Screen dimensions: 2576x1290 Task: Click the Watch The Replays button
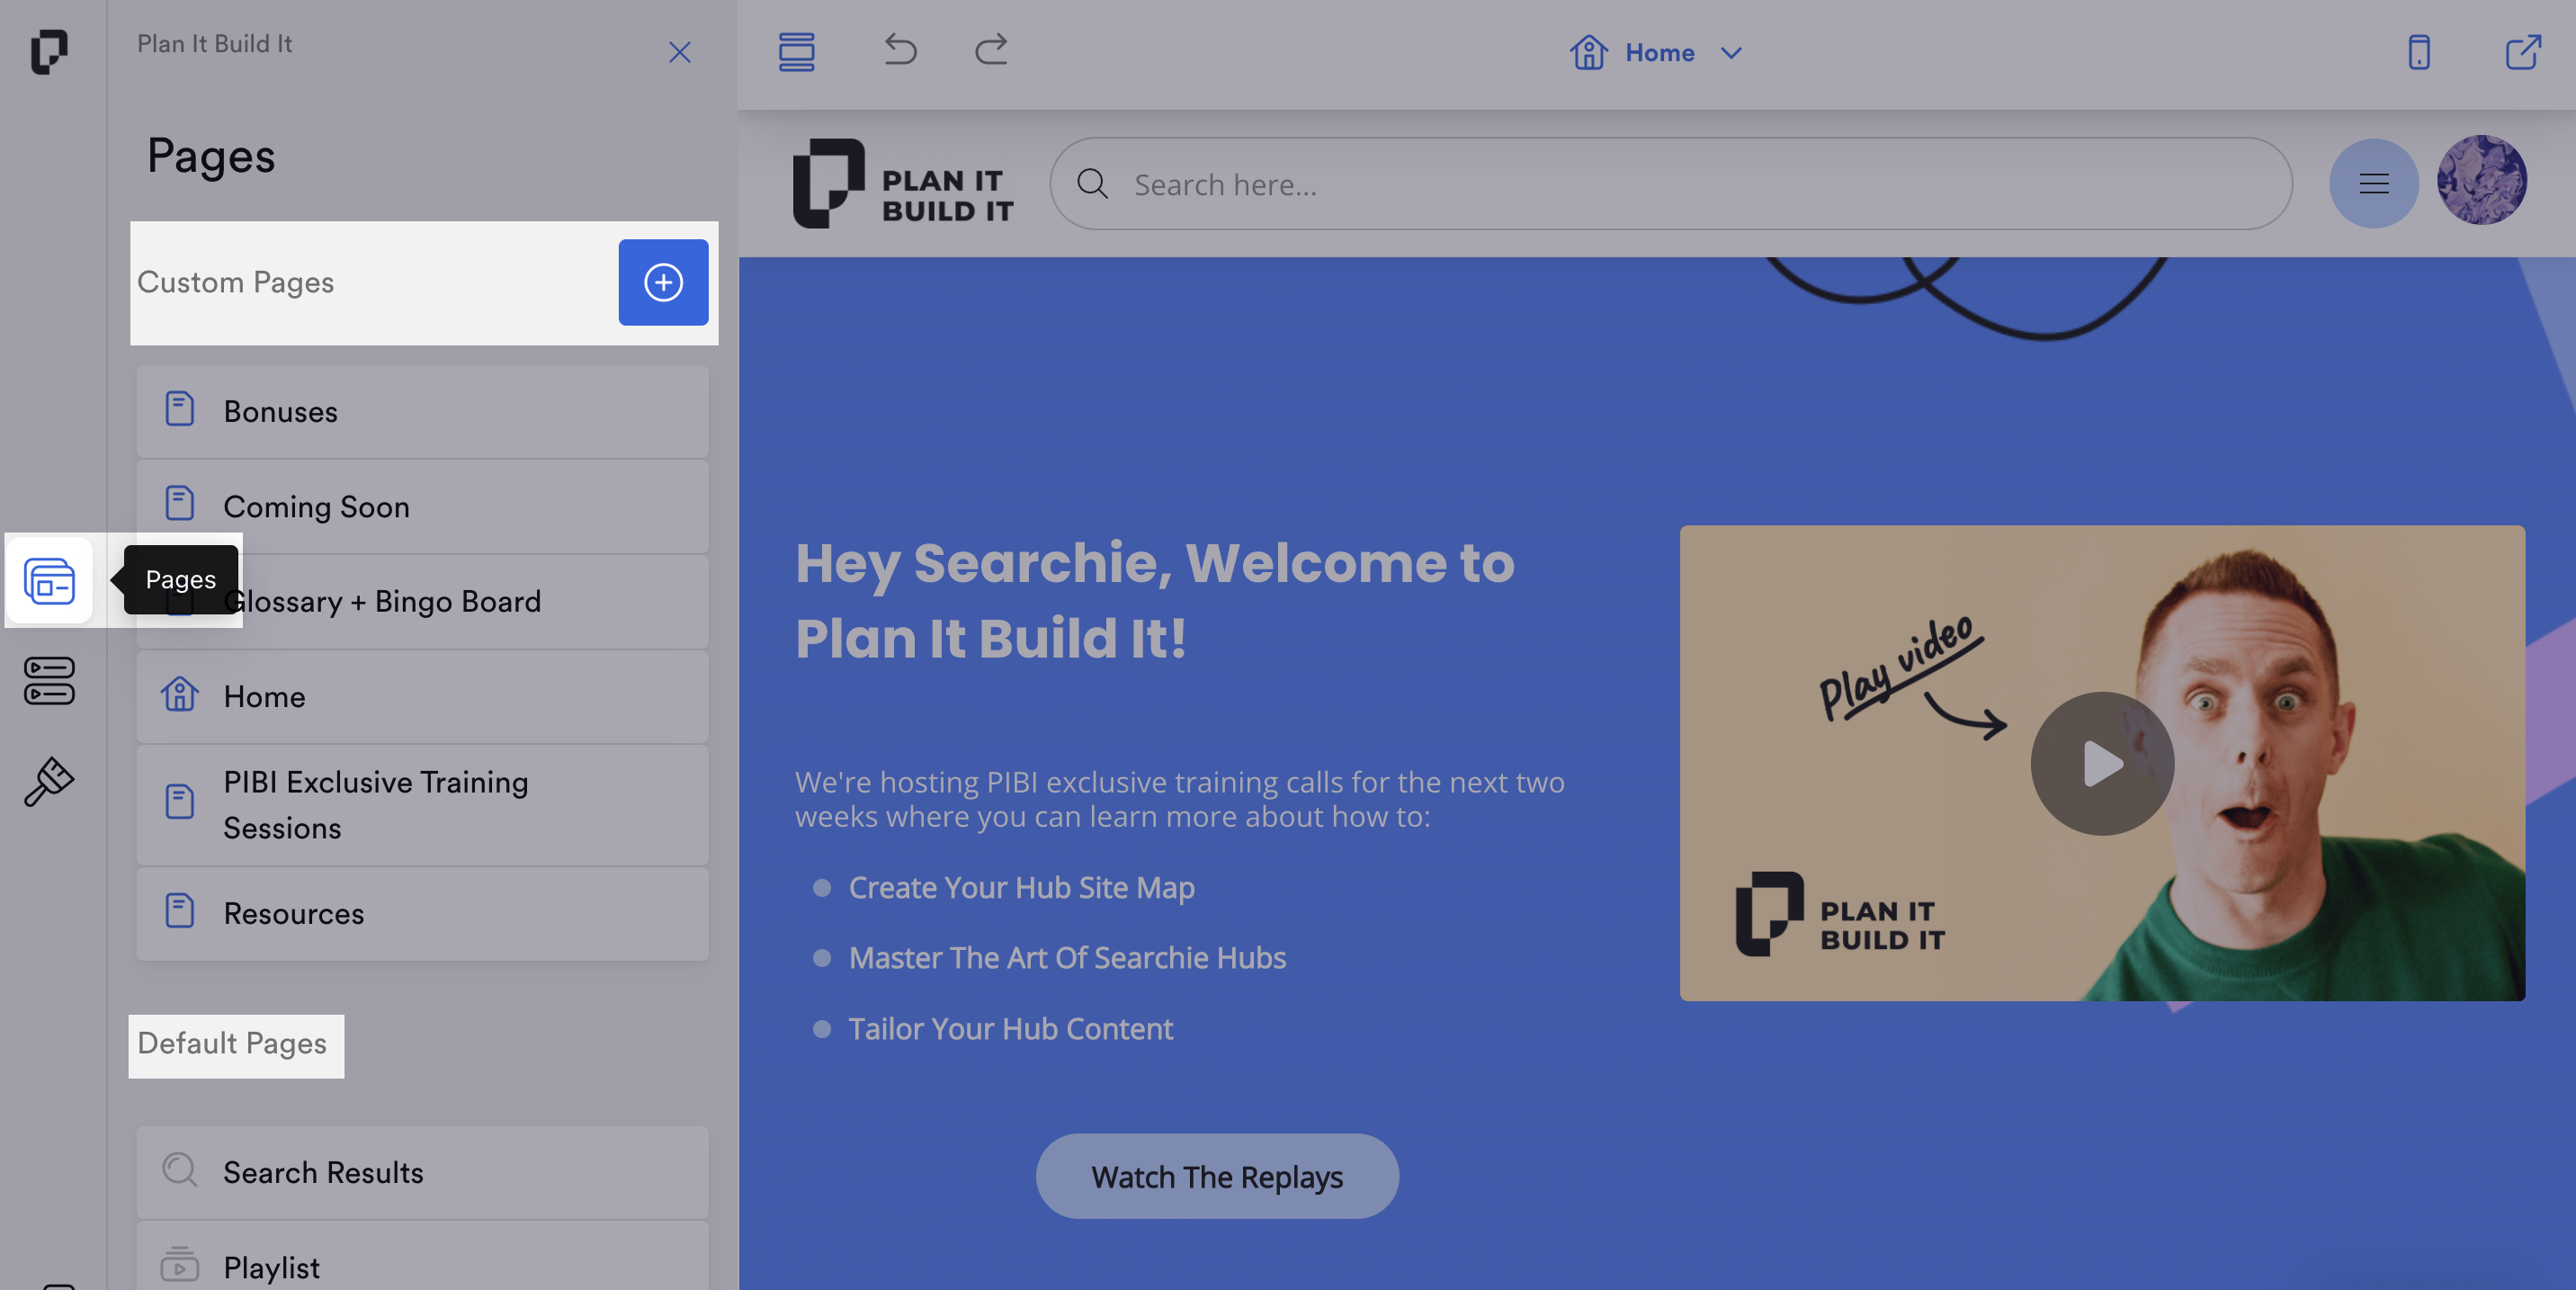click(1217, 1176)
